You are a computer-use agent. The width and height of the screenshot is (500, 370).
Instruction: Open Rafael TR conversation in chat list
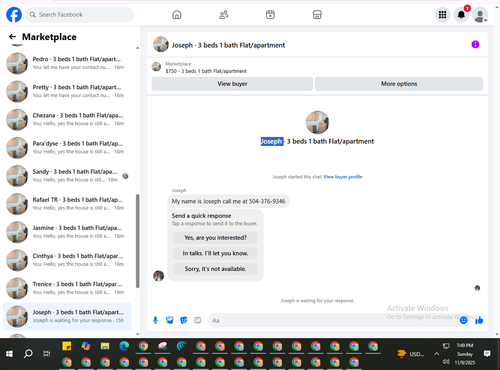tap(67, 204)
